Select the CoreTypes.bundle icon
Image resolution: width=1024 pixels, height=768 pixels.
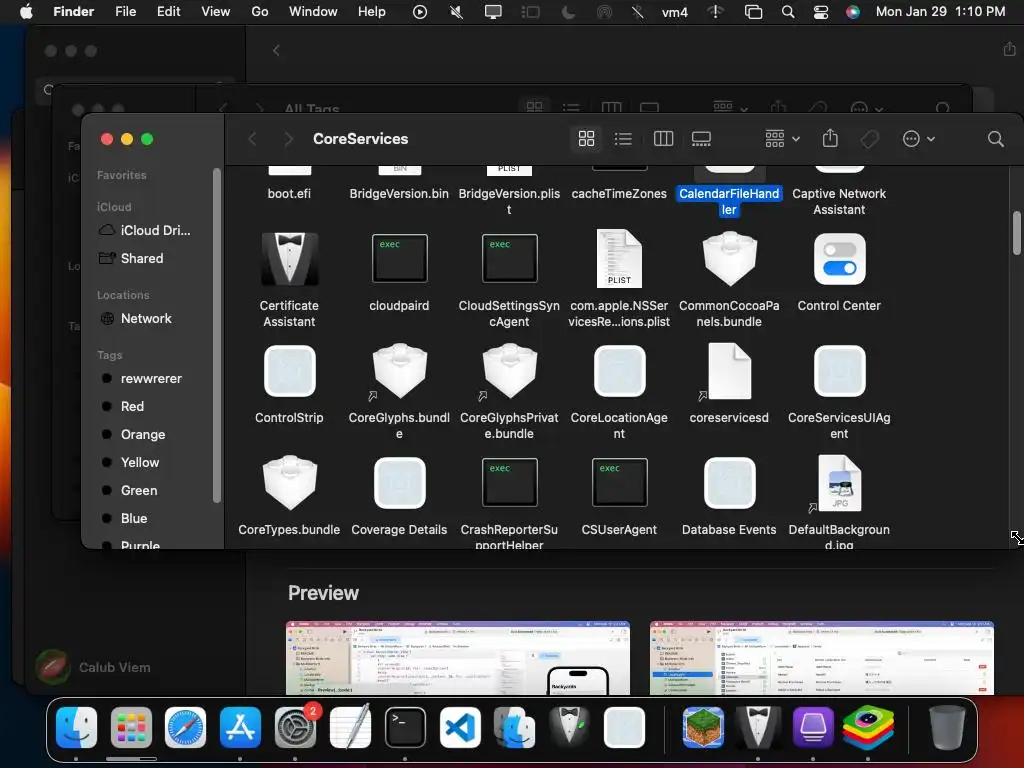click(289, 483)
